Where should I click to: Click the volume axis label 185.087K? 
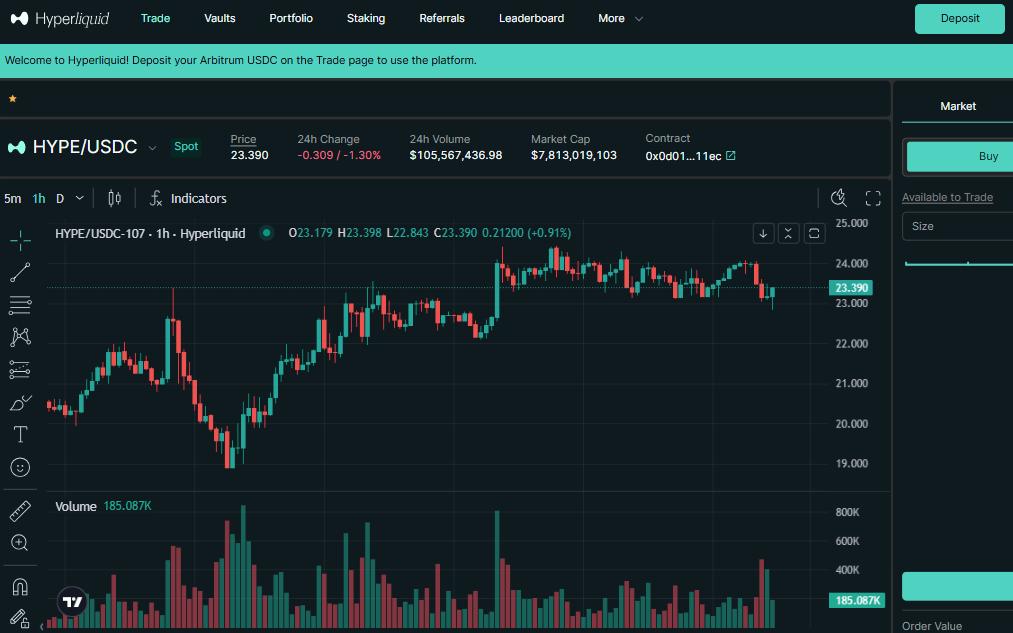(857, 600)
